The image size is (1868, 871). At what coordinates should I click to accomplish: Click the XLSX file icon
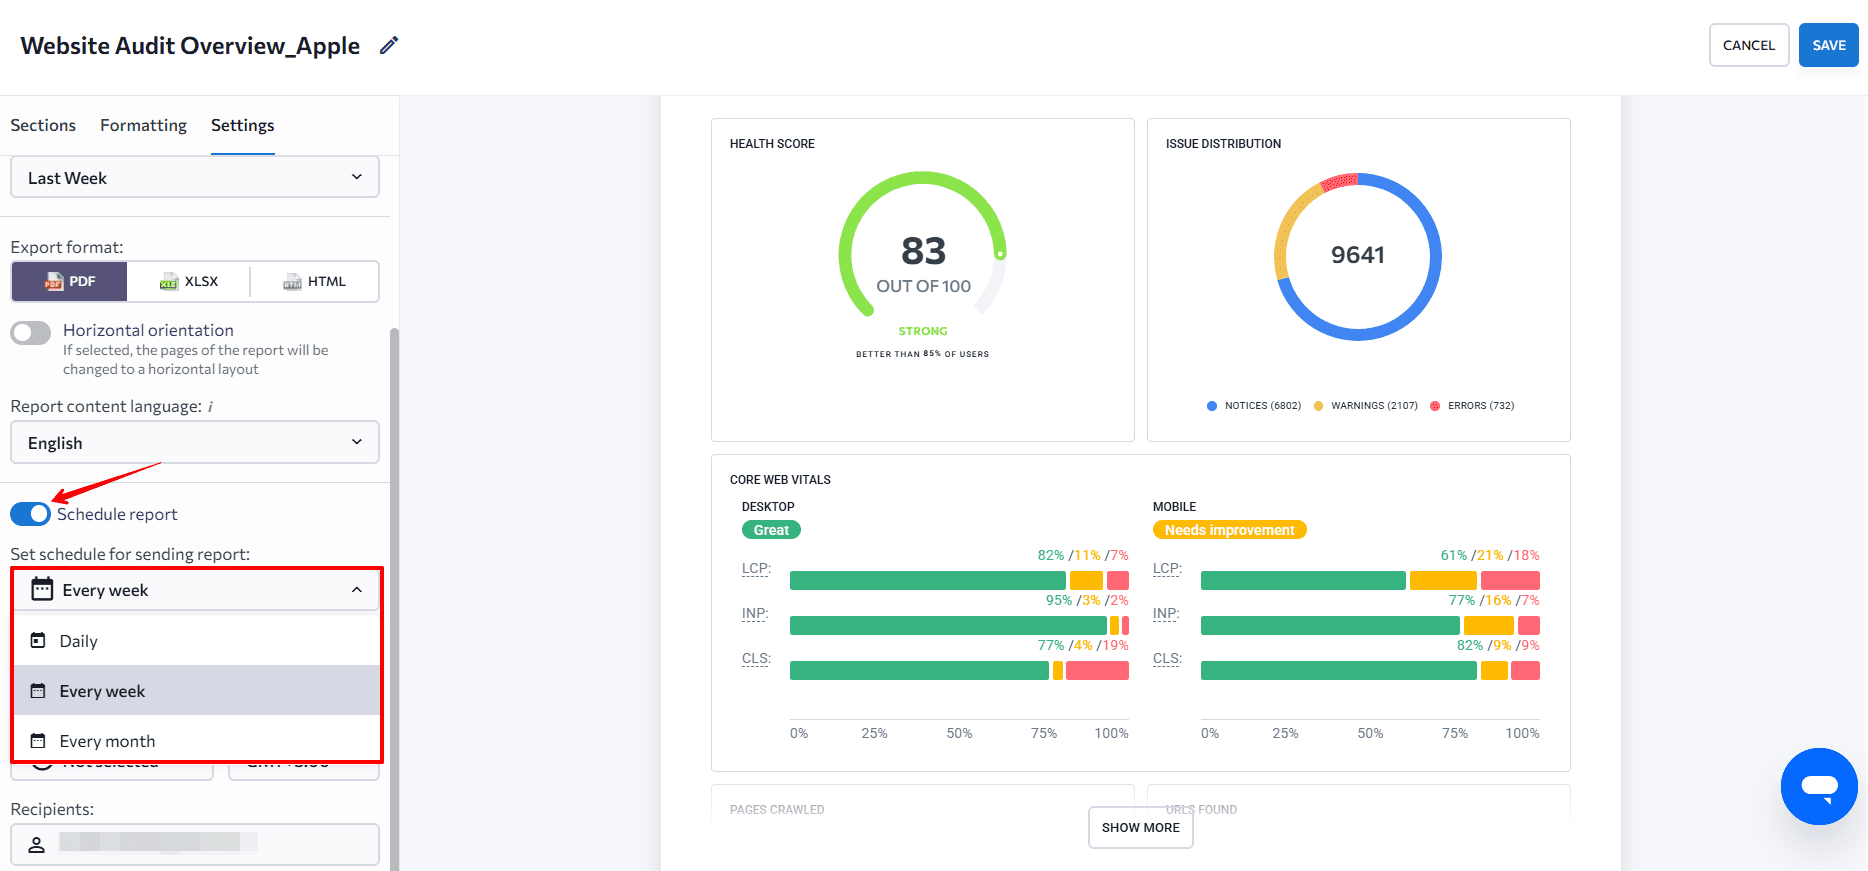(169, 282)
